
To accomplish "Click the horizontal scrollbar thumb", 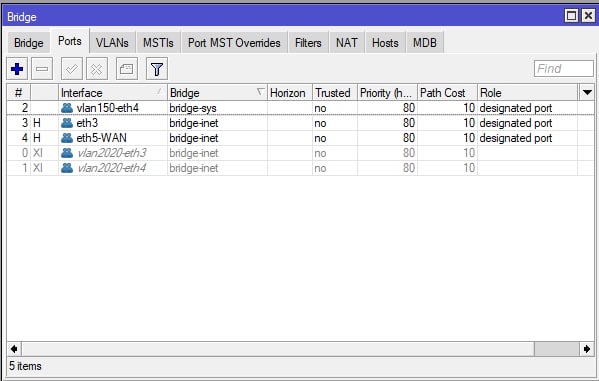I will [x=556, y=349].
